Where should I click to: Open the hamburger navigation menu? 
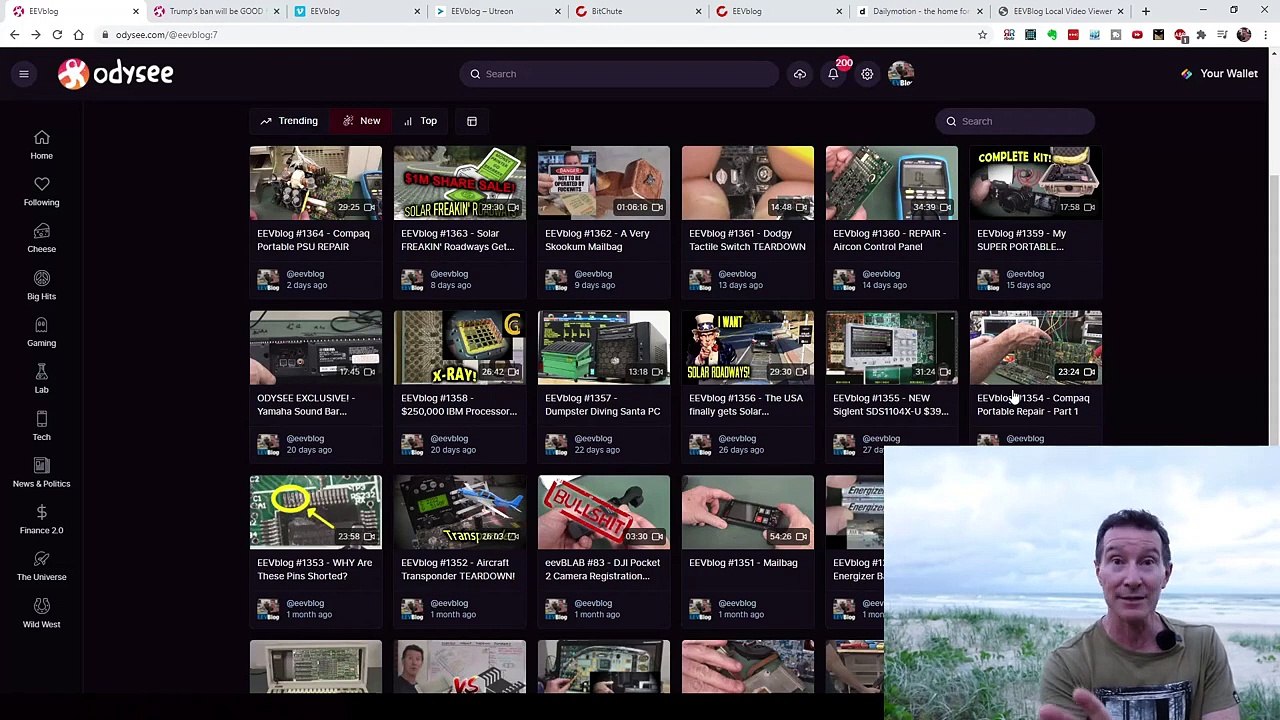pos(24,73)
